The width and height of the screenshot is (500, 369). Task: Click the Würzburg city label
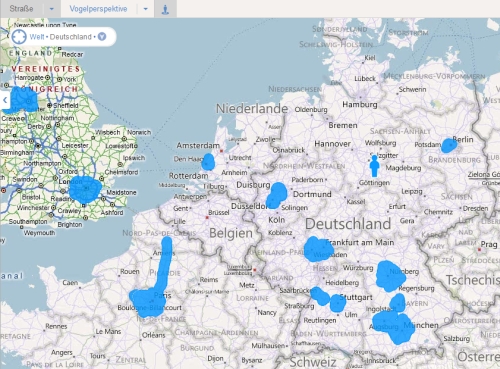tap(358, 268)
